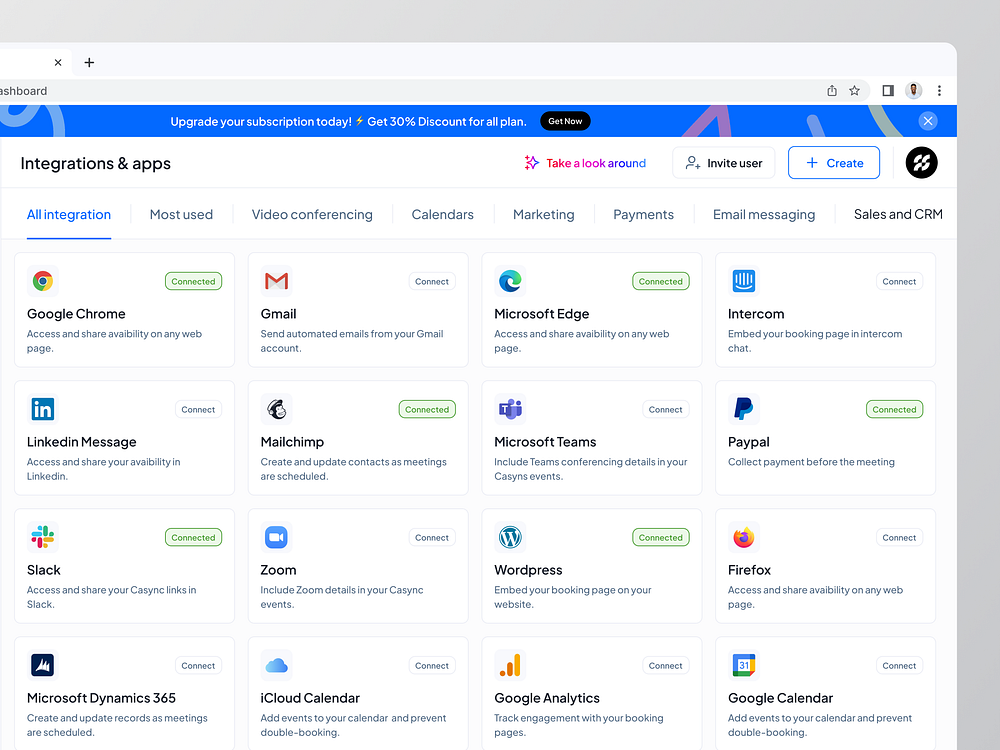Toggle Connected status on Microsoft Edge
Image resolution: width=1000 pixels, height=750 pixels.
[660, 282]
